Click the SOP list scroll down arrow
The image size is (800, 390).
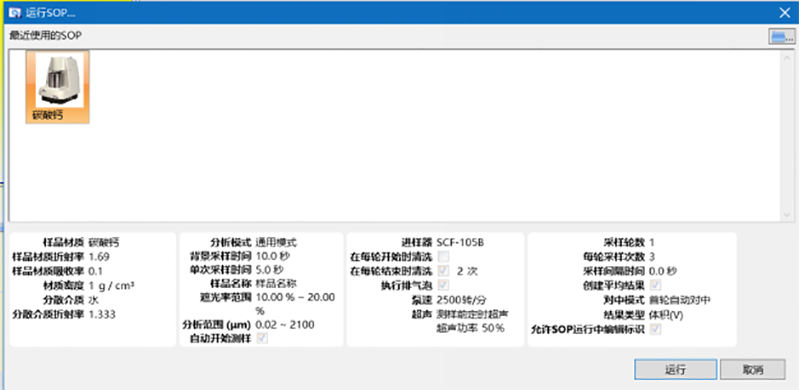click(x=786, y=215)
